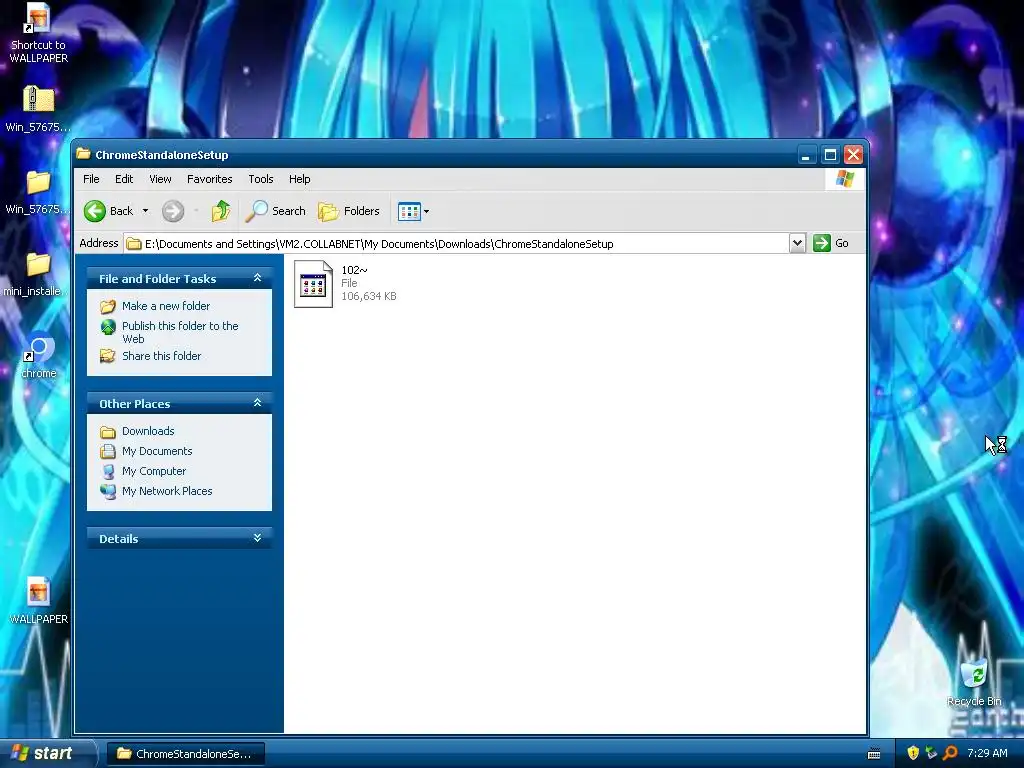Click the security shield tray icon
The width and height of the screenshot is (1024, 768).
pyautogui.click(x=913, y=753)
